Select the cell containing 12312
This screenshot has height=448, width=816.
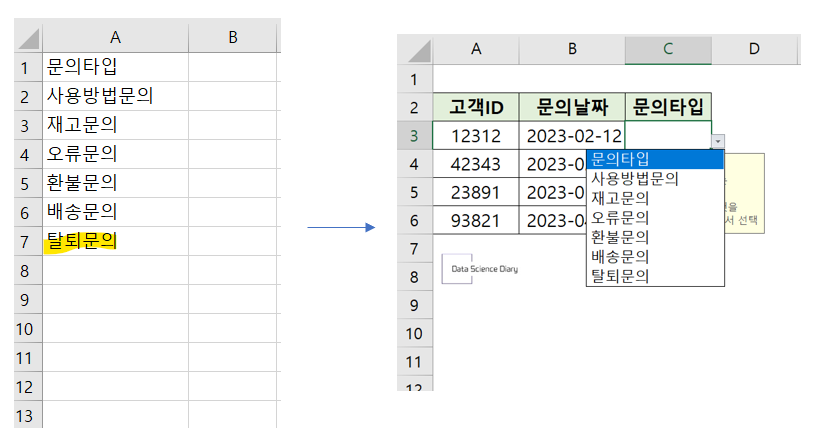point(476,136)
